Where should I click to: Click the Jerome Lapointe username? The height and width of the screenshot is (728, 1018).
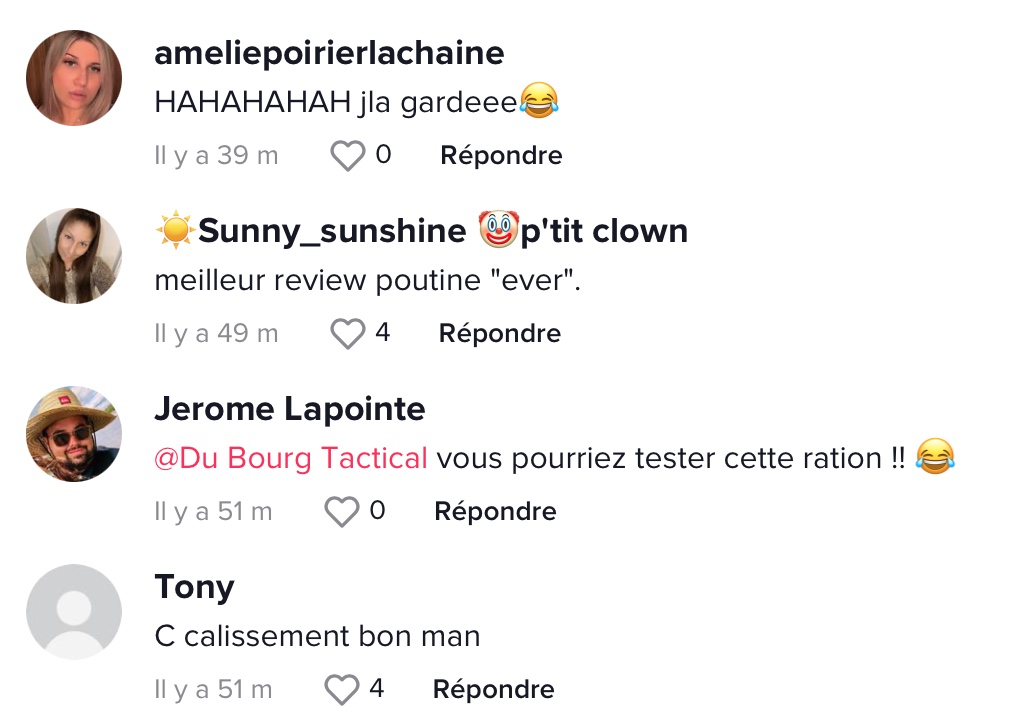point(290,409)
